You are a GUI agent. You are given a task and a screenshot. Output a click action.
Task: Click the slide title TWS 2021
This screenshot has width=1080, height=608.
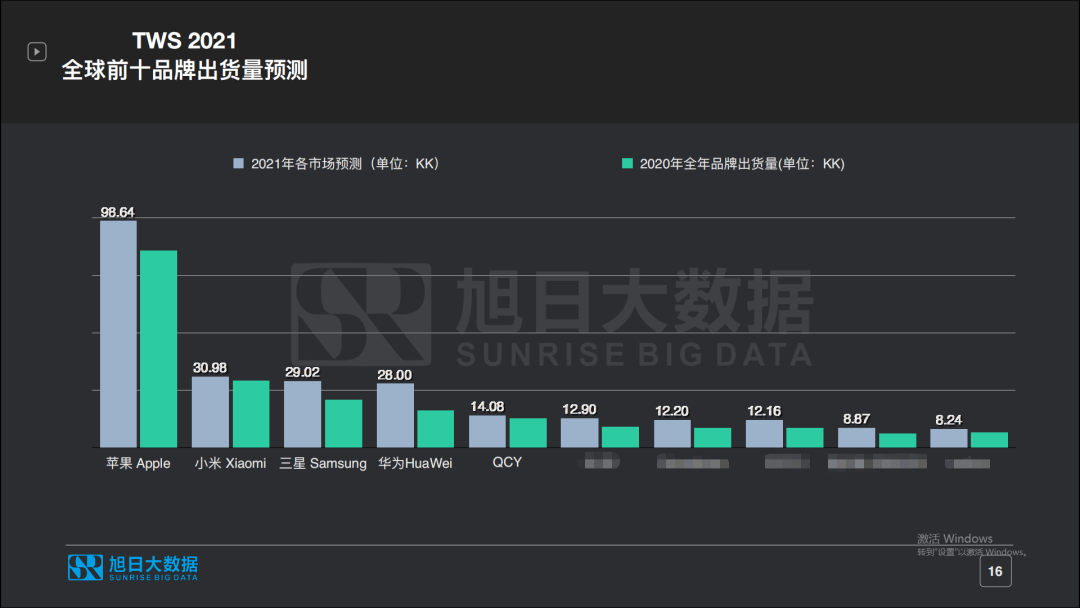(185, 41)
